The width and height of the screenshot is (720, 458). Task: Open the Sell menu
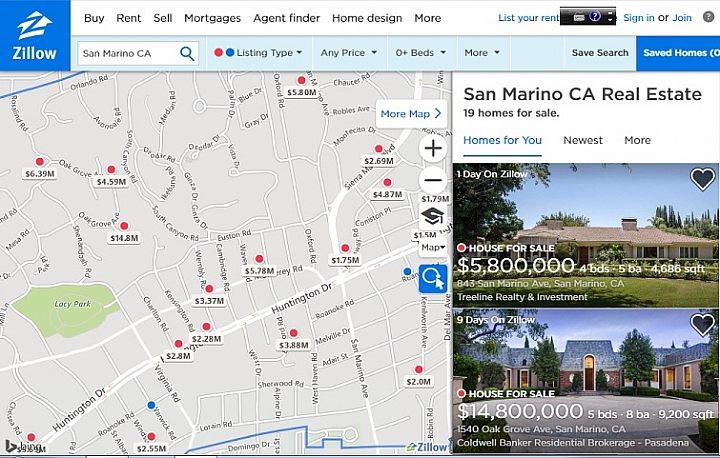click(x=163, y=18)
